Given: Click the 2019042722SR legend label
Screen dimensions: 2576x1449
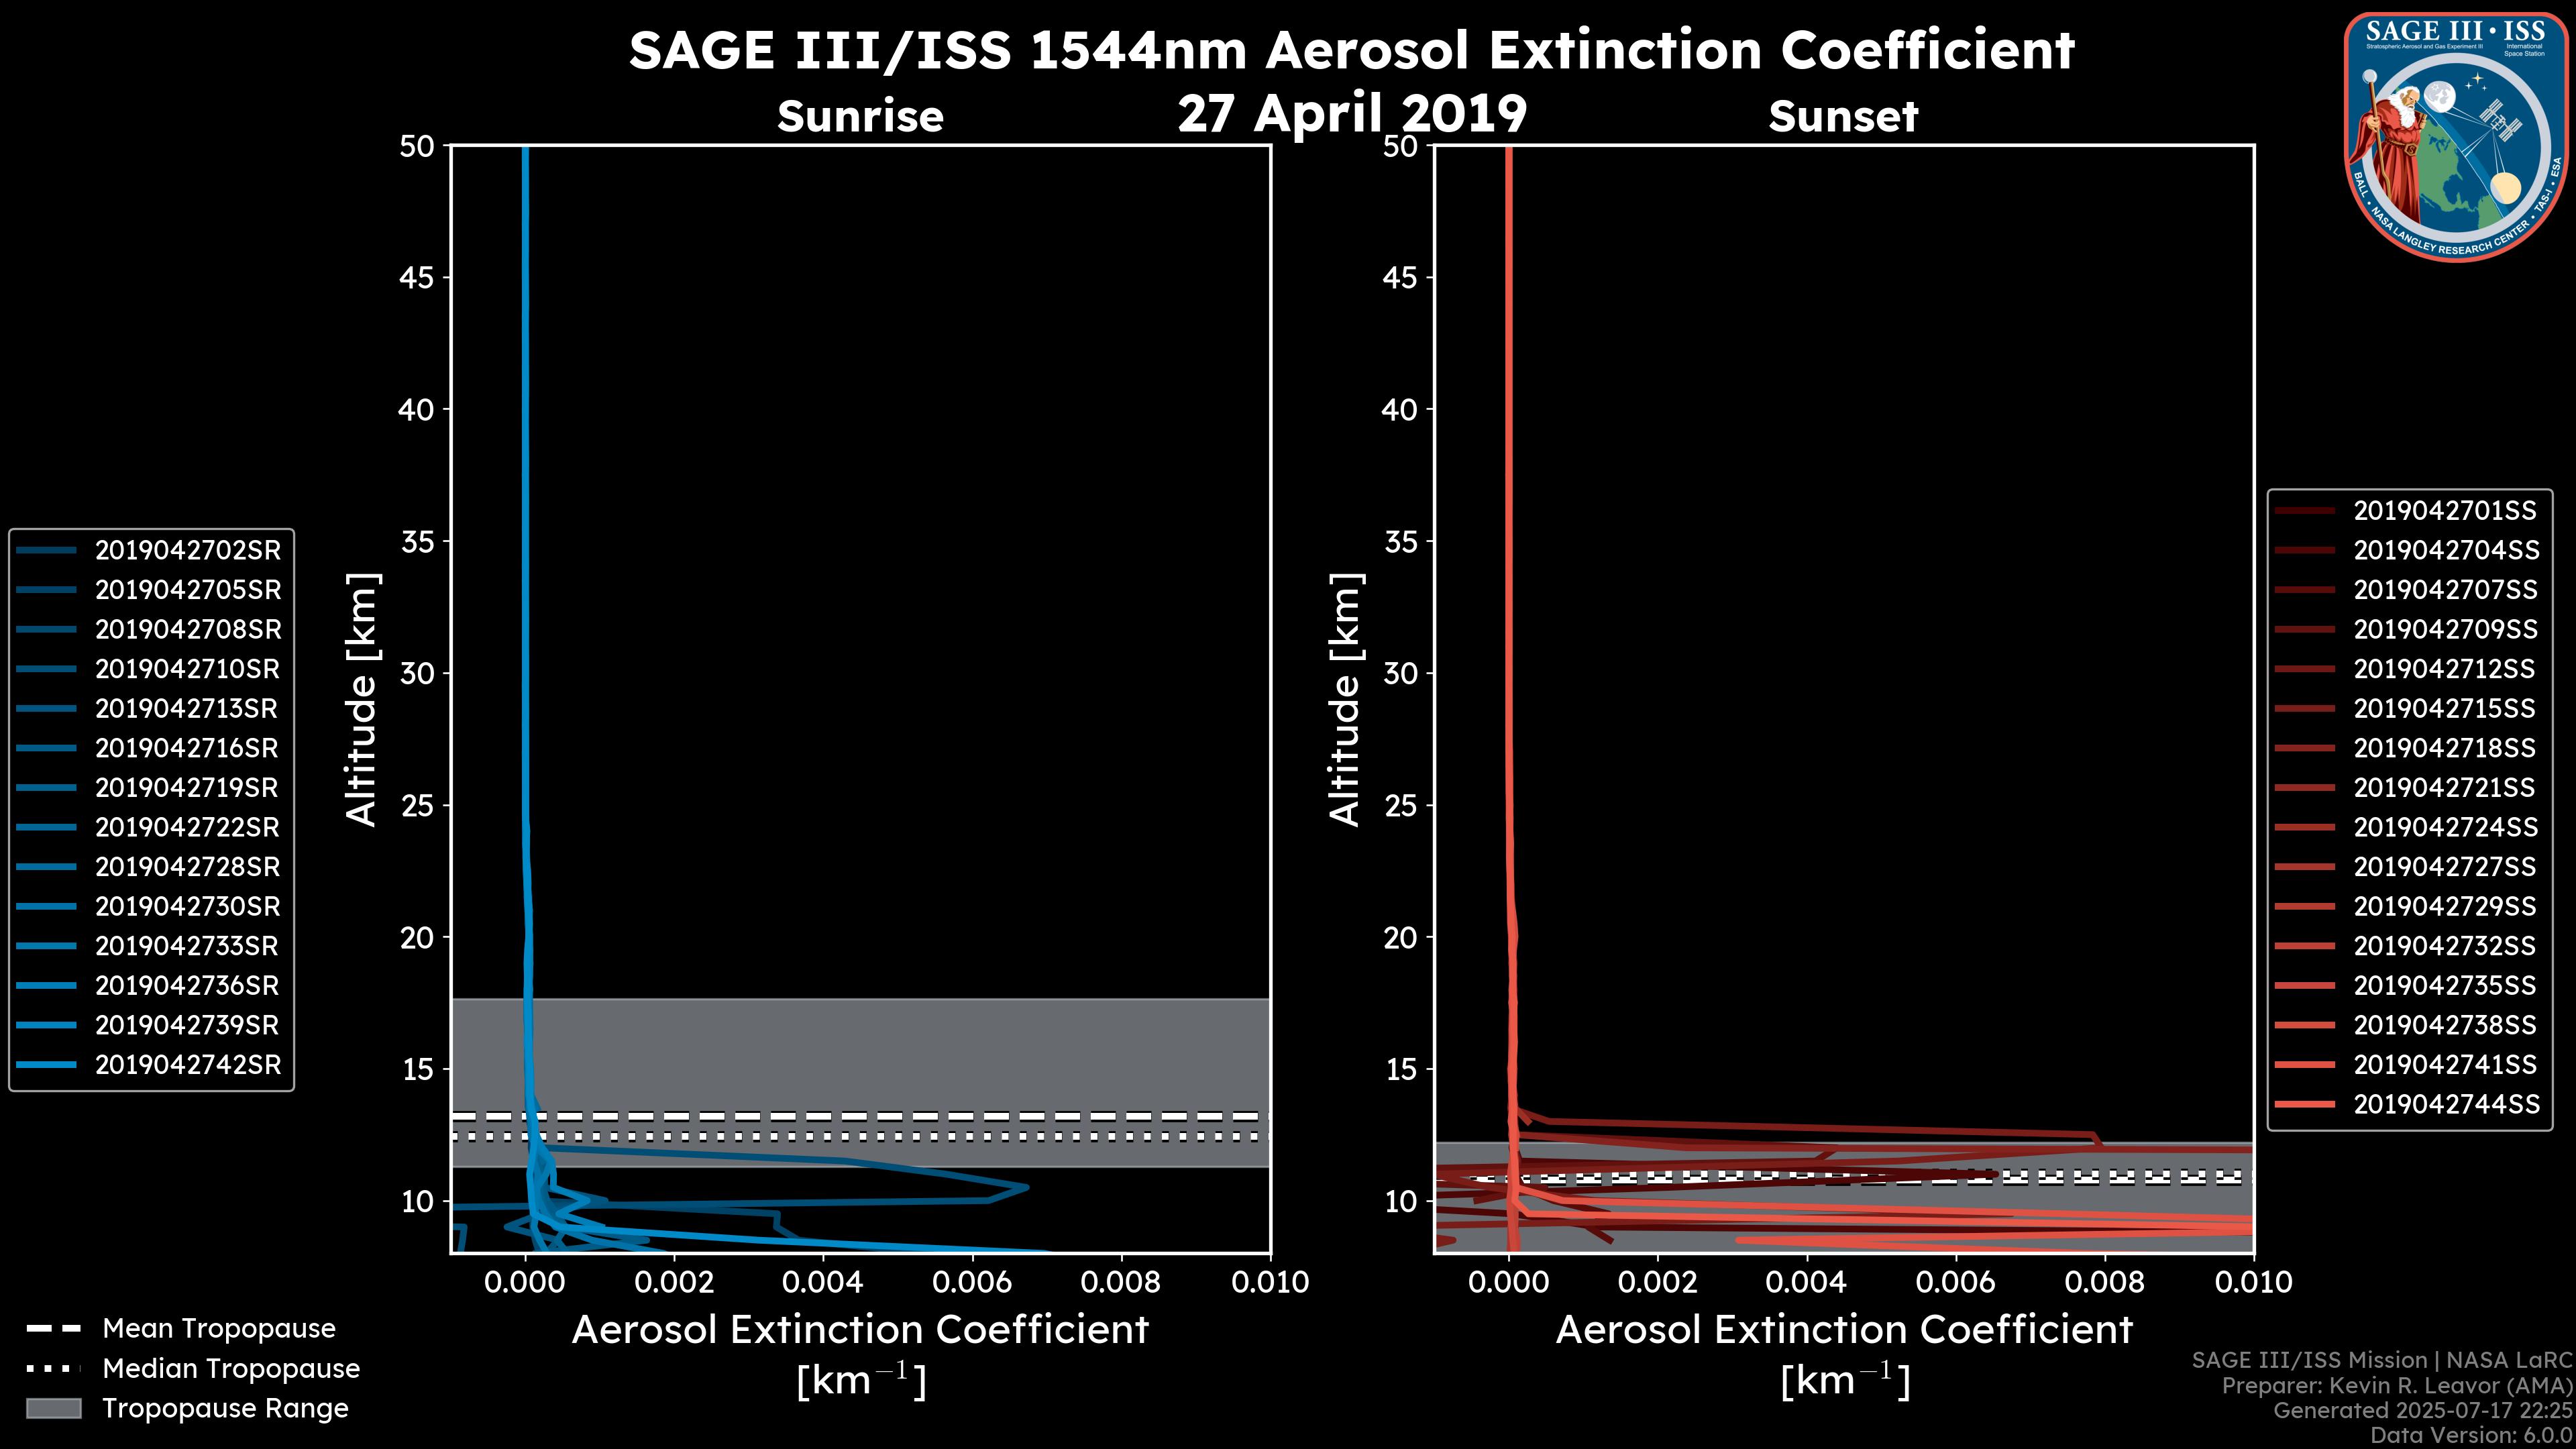Looking at the screenshot, I should (187, 827).
